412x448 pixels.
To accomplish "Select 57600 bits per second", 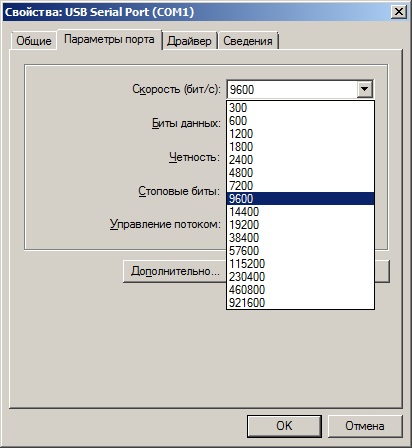I will point(300,251).
